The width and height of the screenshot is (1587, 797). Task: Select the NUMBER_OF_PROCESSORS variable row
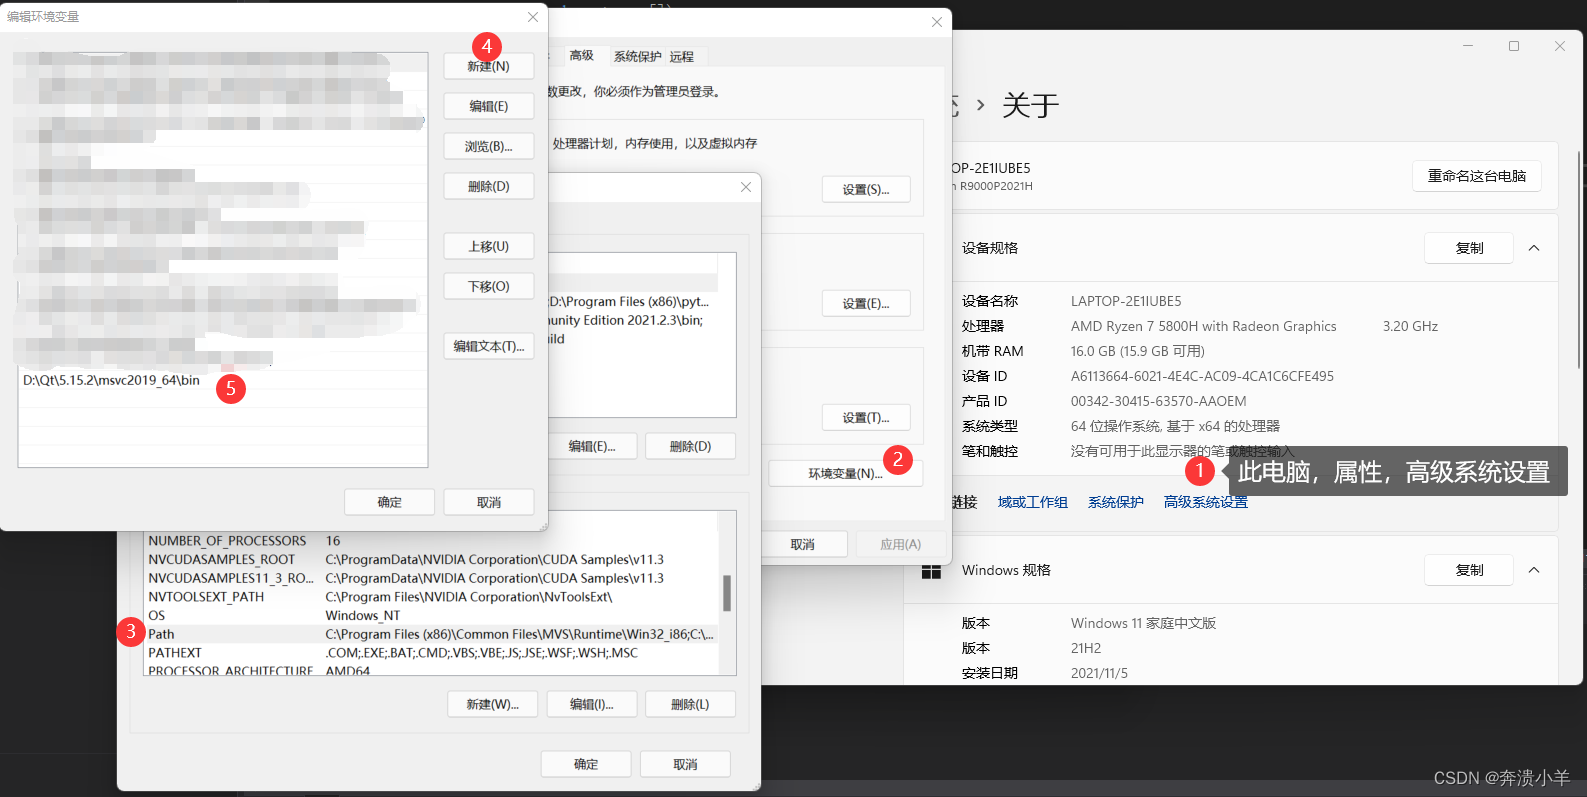pos(432,541)
